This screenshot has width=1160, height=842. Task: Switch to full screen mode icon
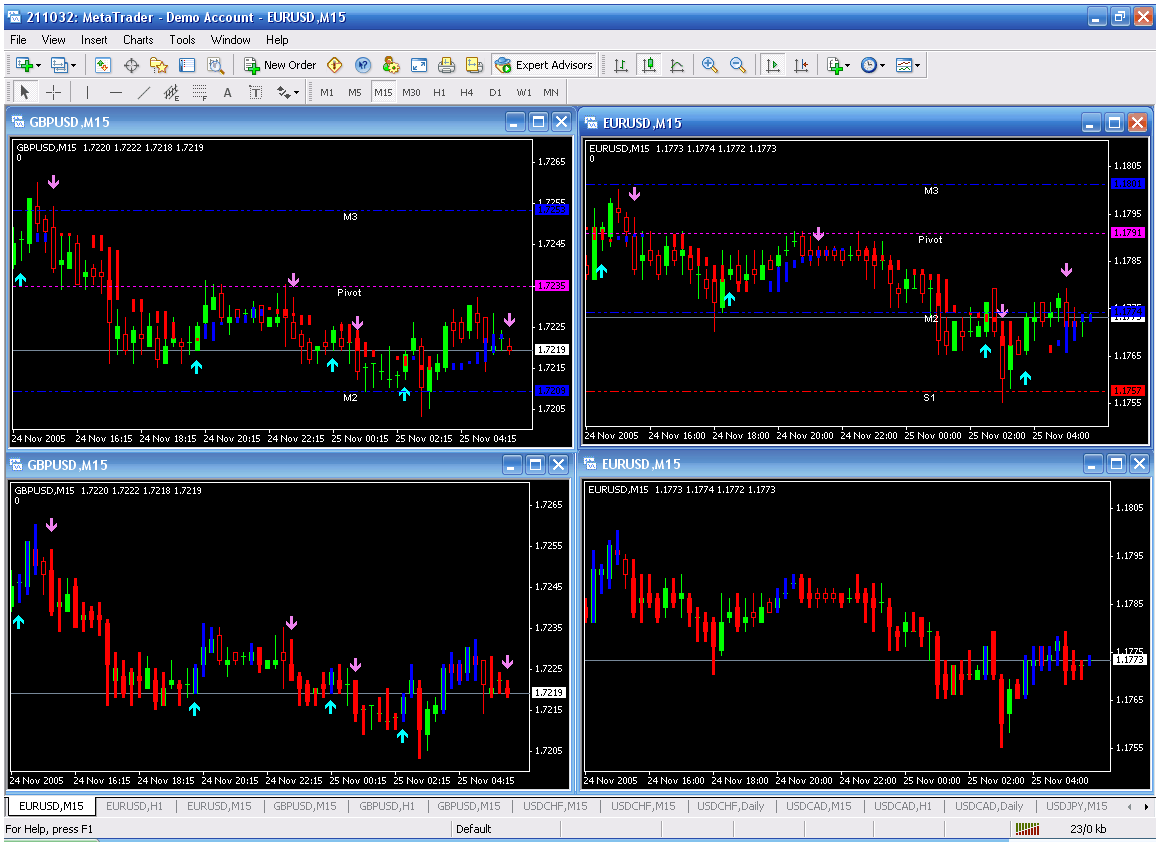[x=419, y=65]
